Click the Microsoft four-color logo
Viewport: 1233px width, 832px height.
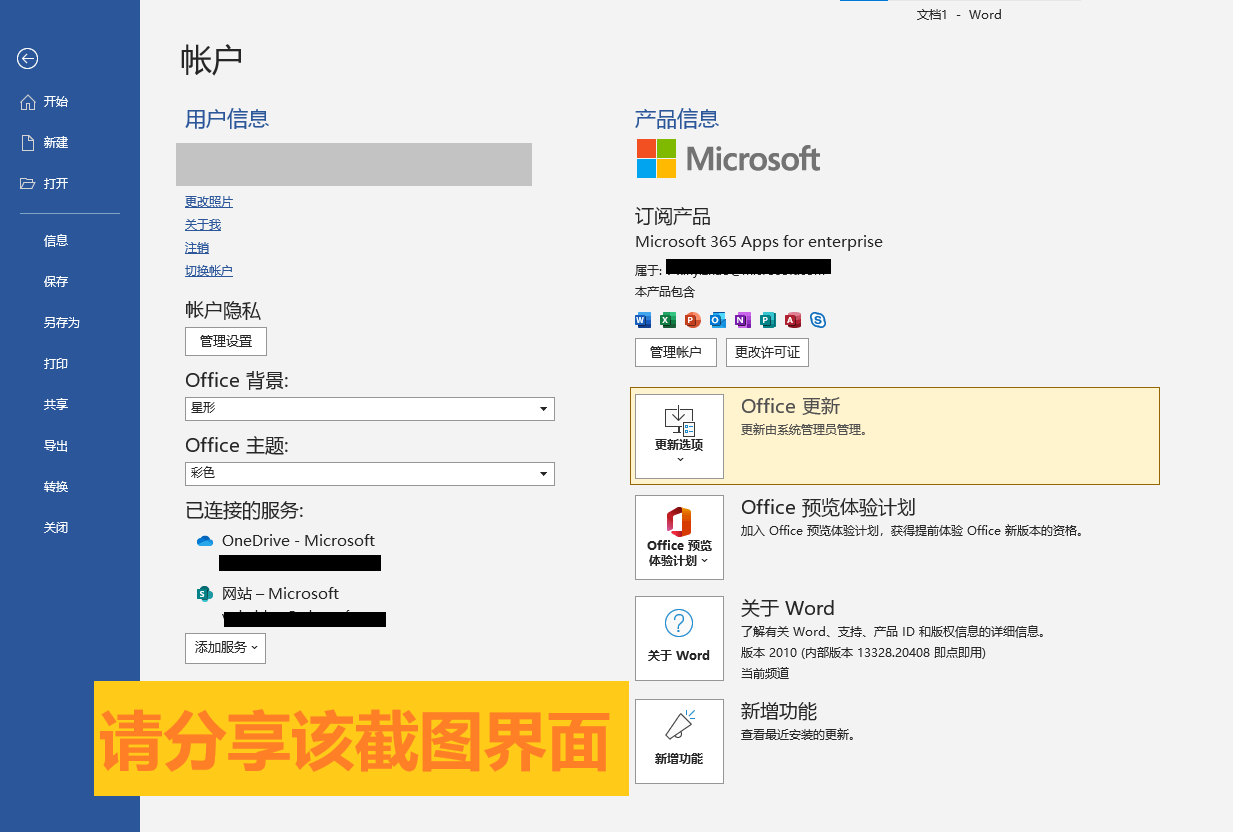[657, 158]
